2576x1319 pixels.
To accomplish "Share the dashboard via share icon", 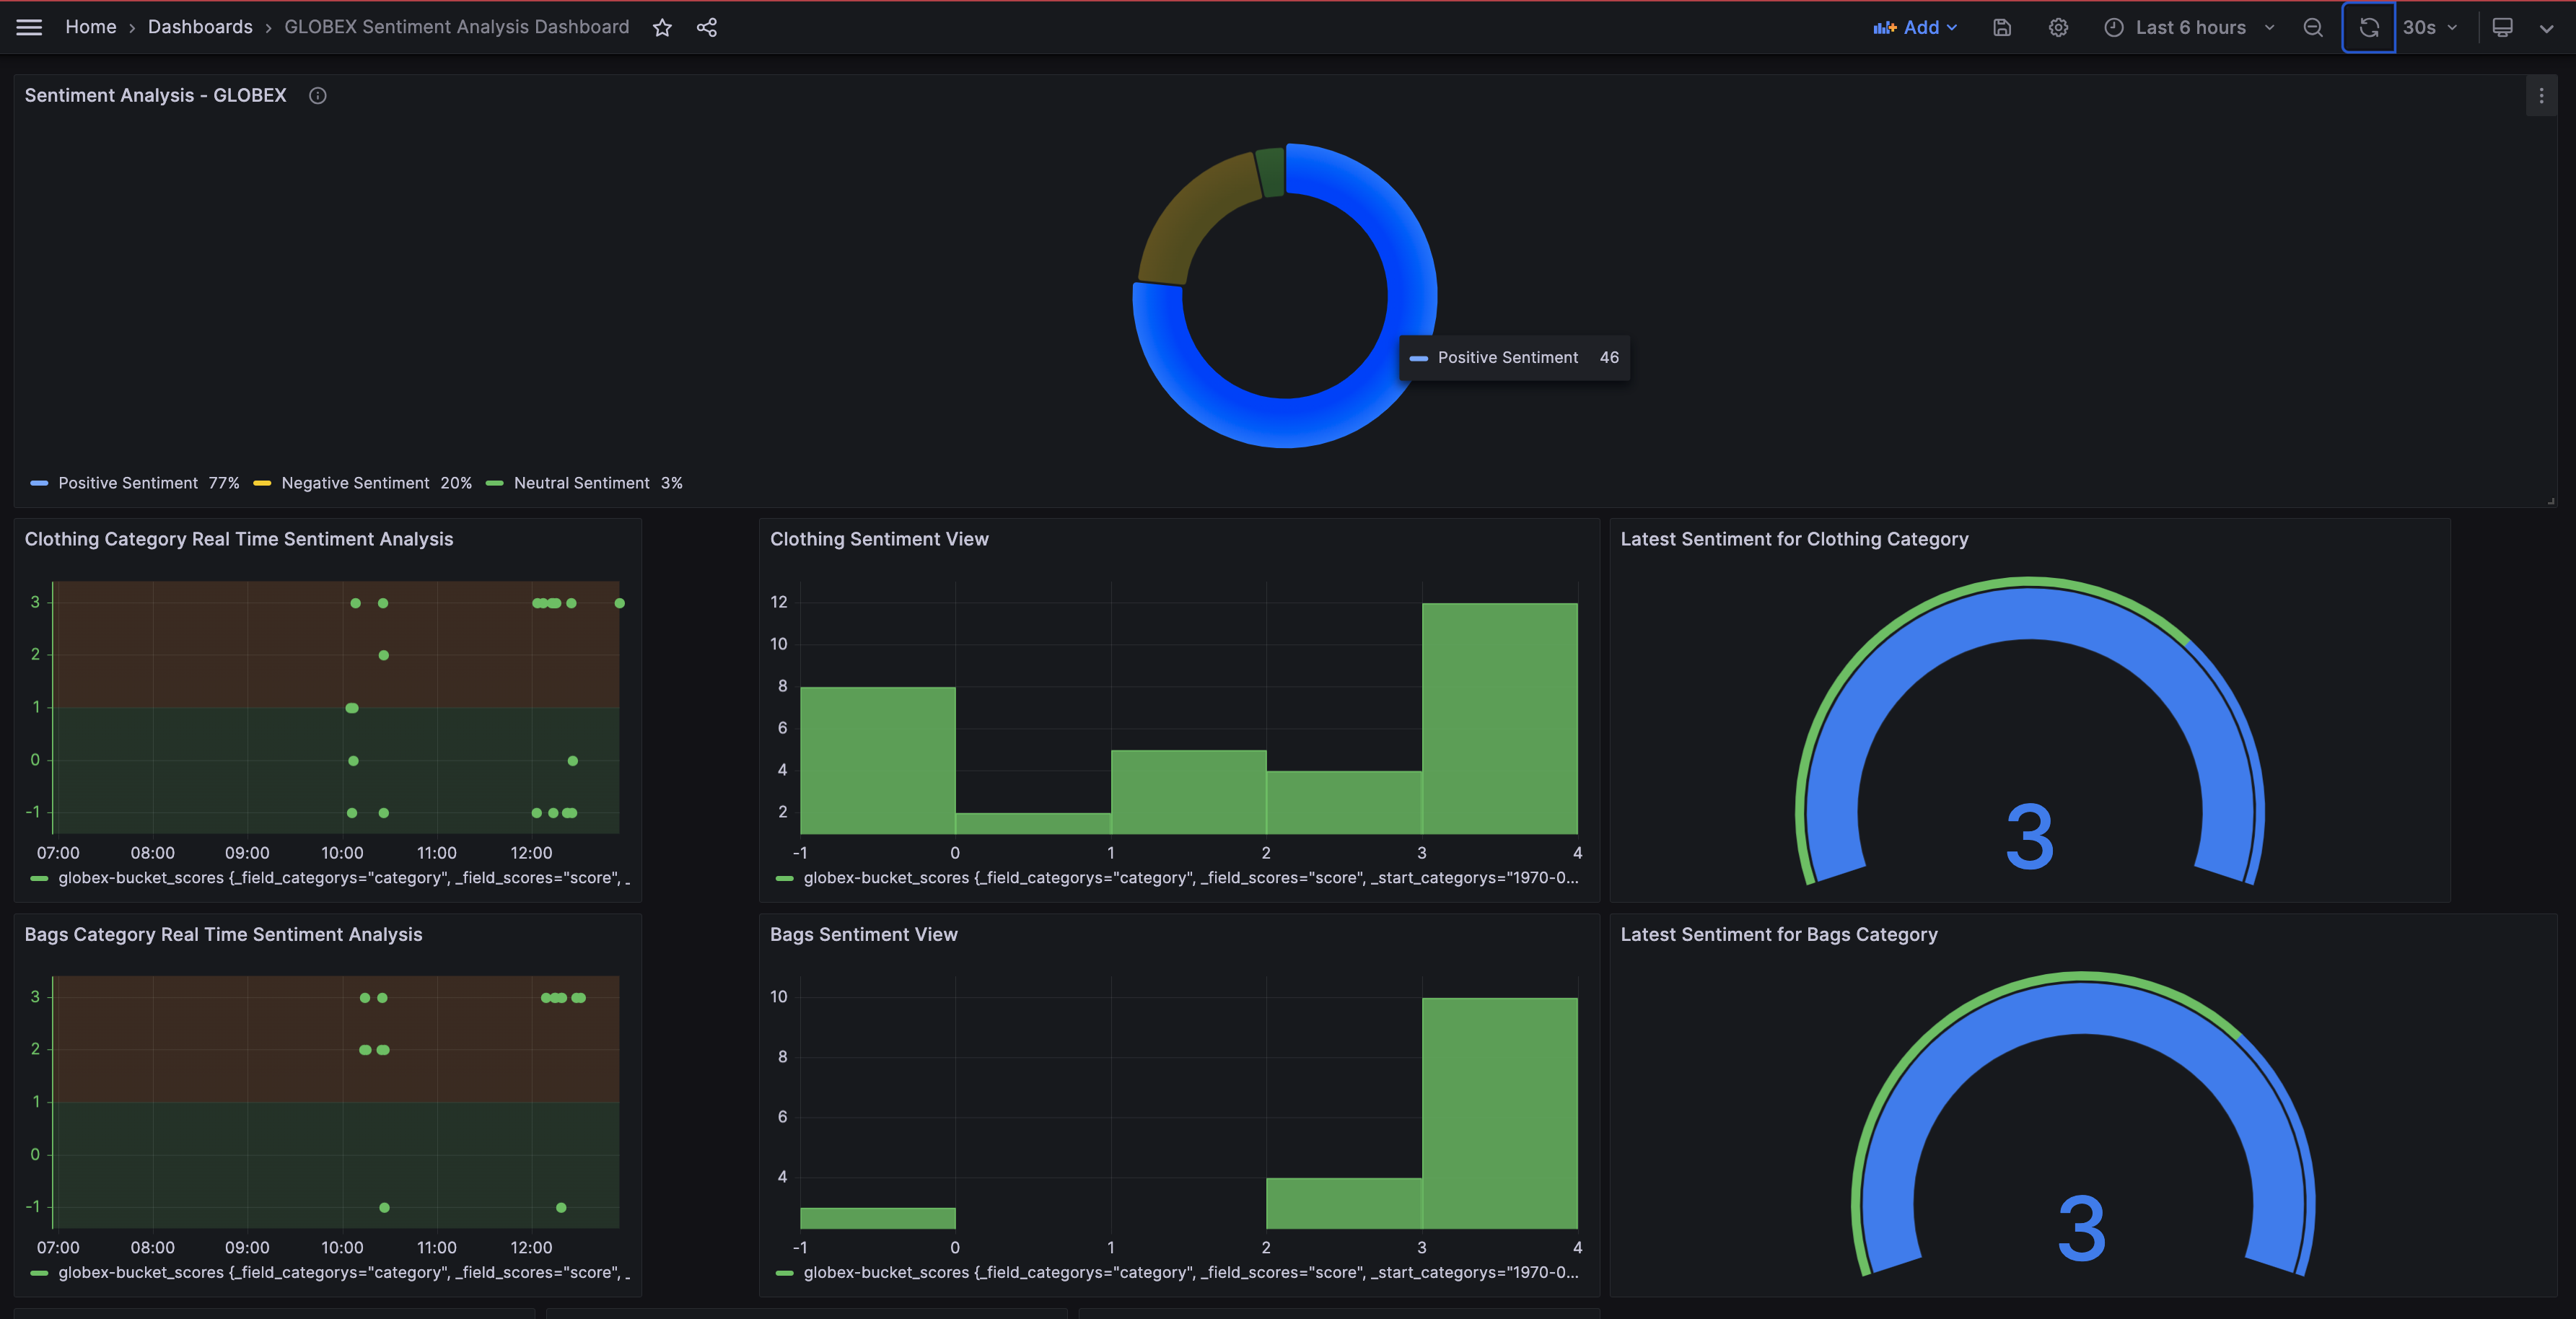I will point(707,27).
